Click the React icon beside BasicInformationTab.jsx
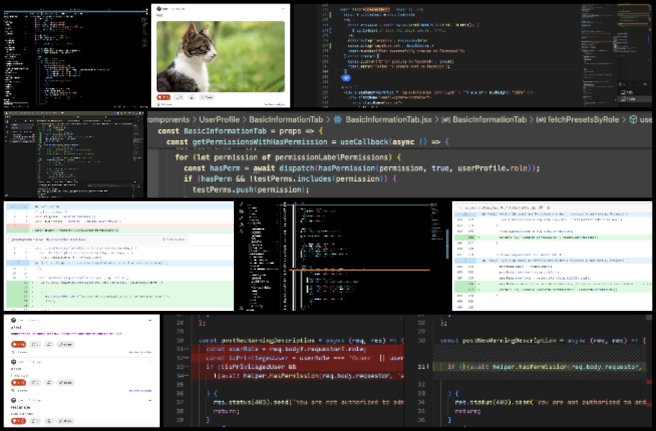Viewport: 656px width, 431px height. pyautogui.click(x=338, y=120)
